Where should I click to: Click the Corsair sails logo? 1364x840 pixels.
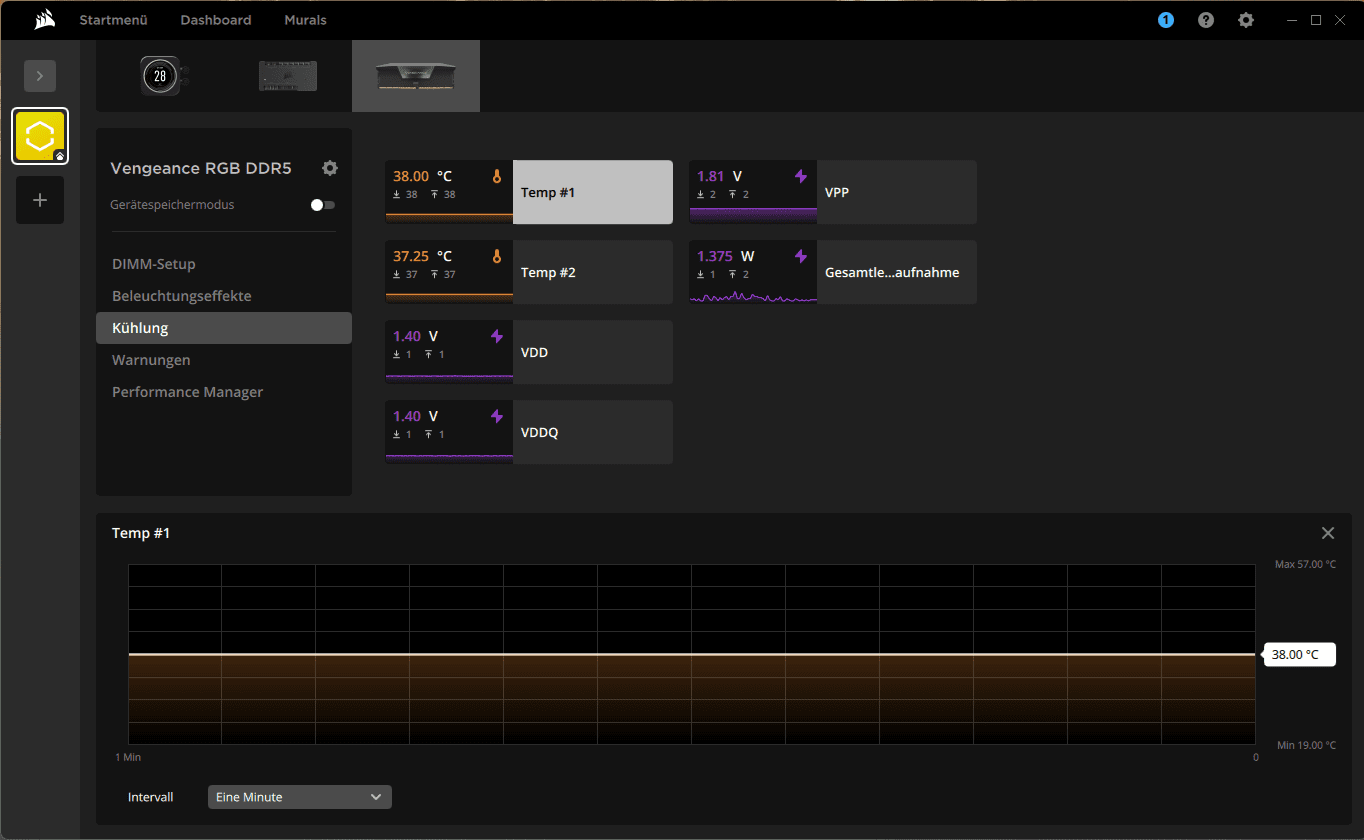coord(43,19)
